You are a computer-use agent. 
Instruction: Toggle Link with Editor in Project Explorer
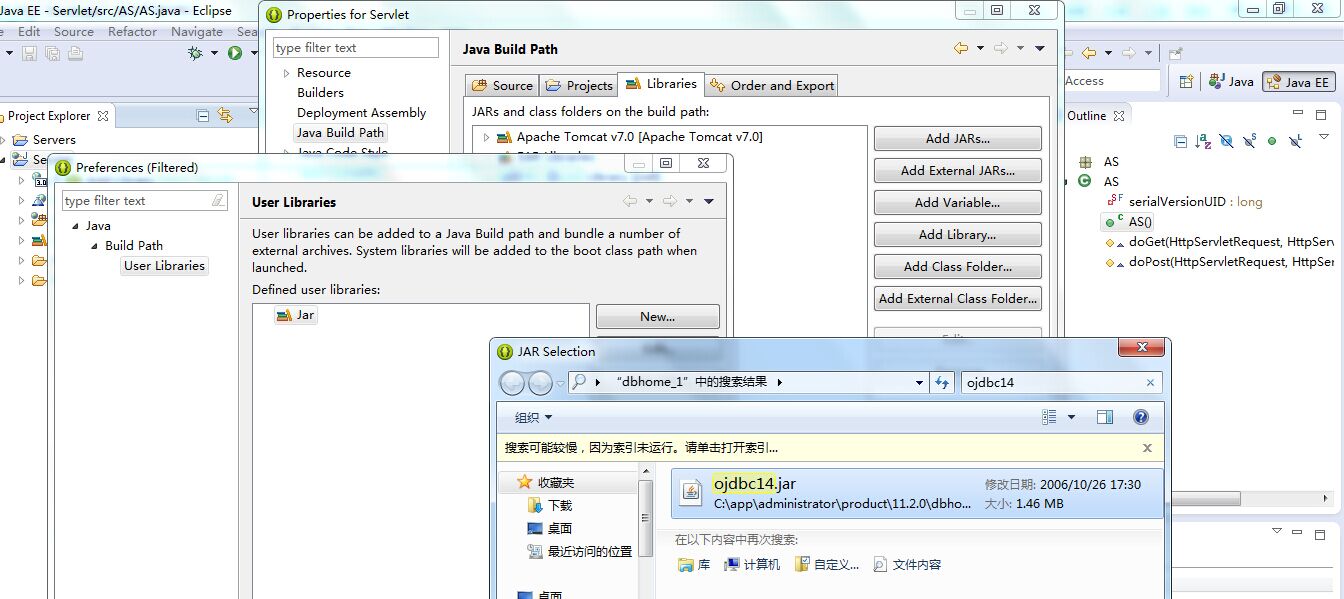coord(225,115)
